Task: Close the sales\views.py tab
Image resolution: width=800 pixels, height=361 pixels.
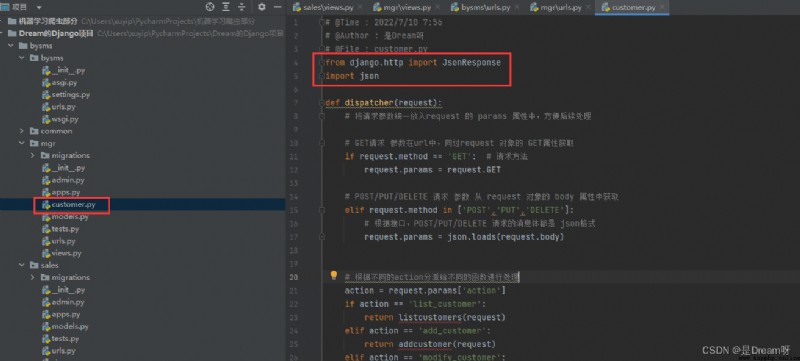Action: click(360, 8)
